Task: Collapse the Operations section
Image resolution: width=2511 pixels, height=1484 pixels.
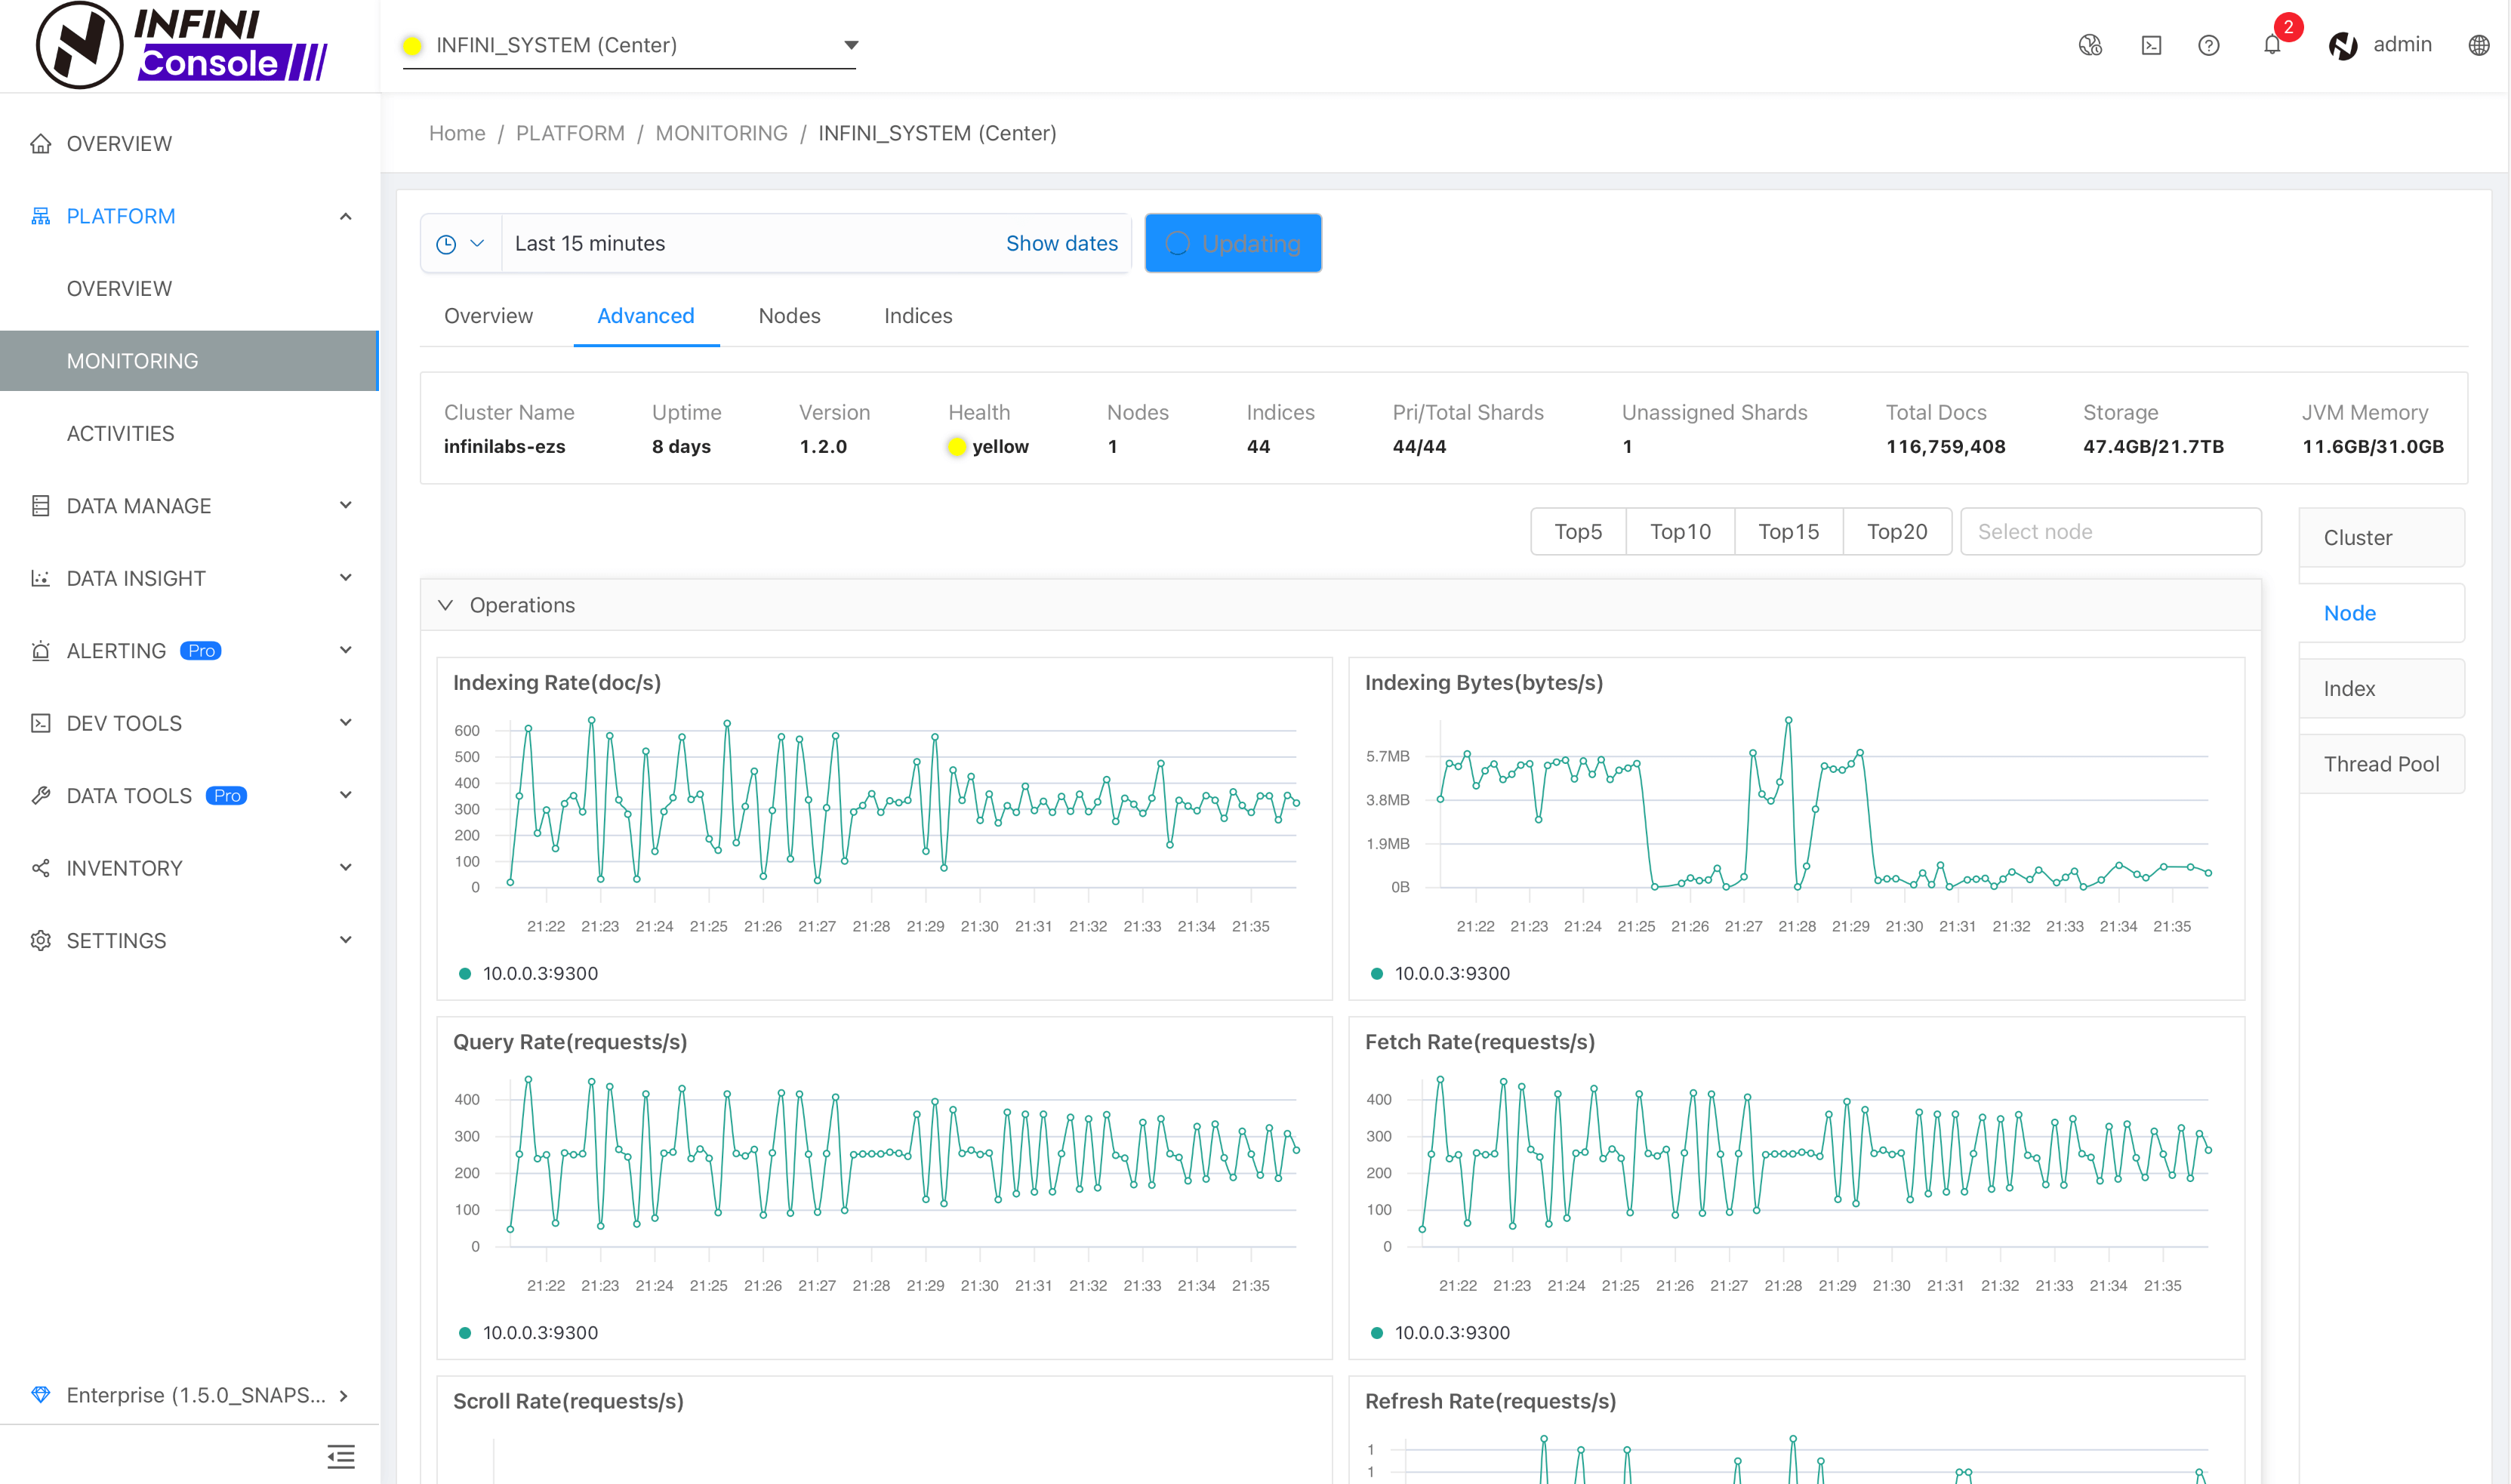Action: click(x=446, y=605)
